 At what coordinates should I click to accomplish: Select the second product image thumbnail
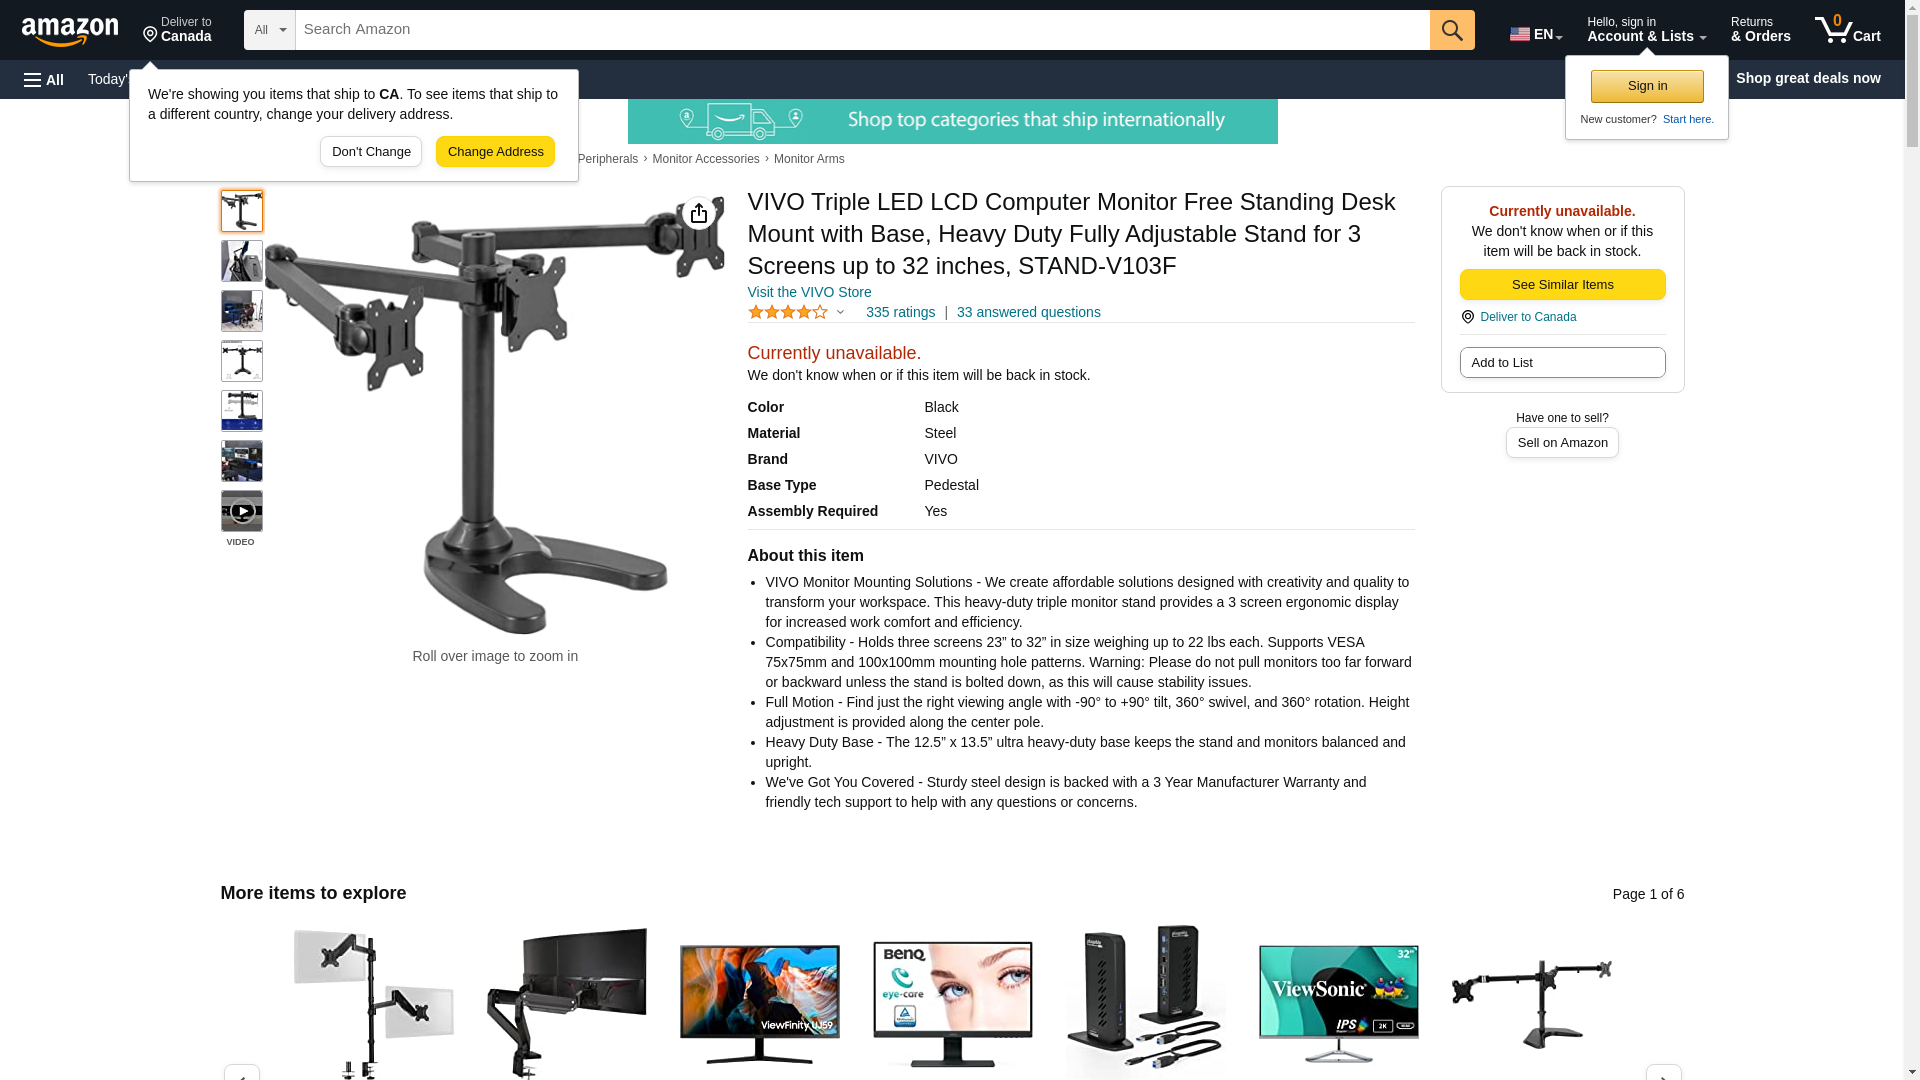click(x=241, y=261)
